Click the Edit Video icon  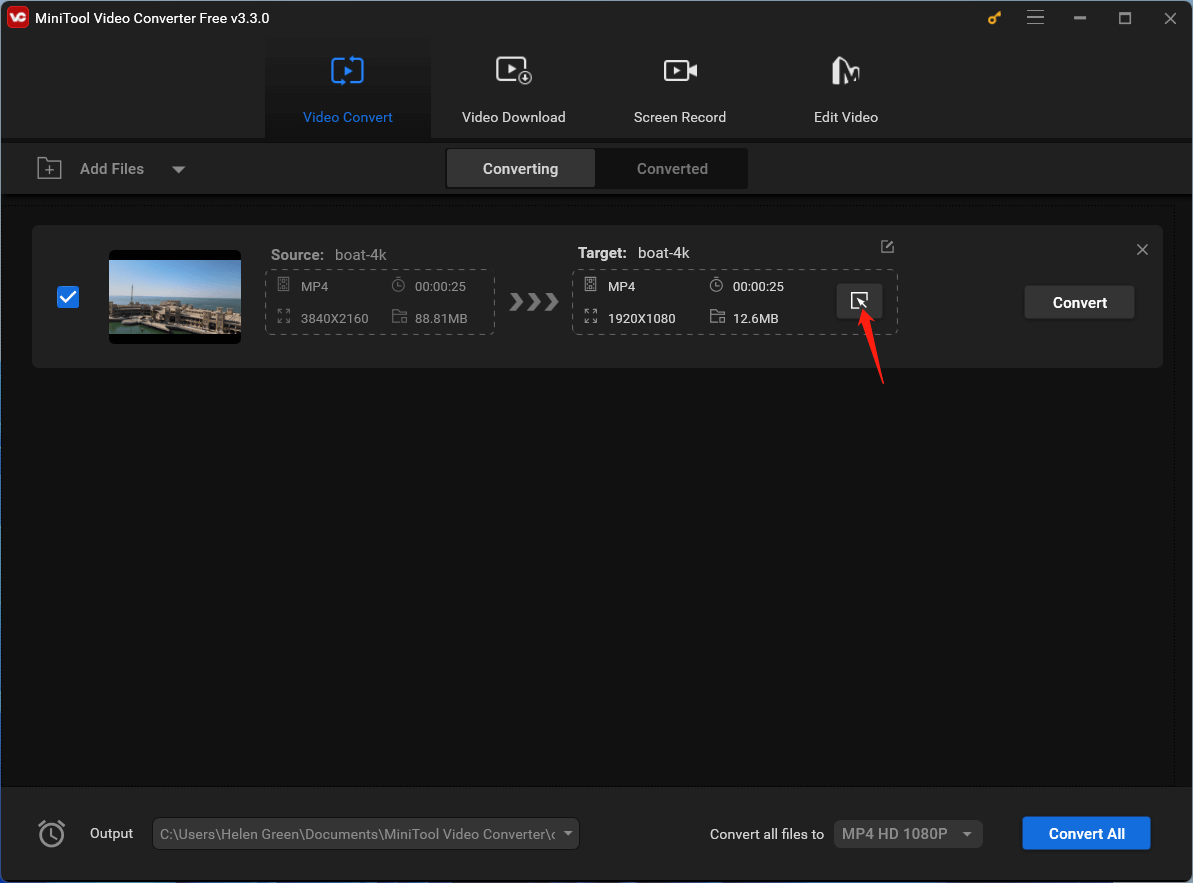point(845,71)
